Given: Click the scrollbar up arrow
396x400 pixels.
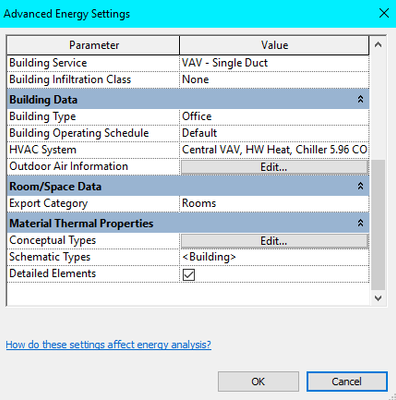Looking at the screenshot, I should click(378, 45).
